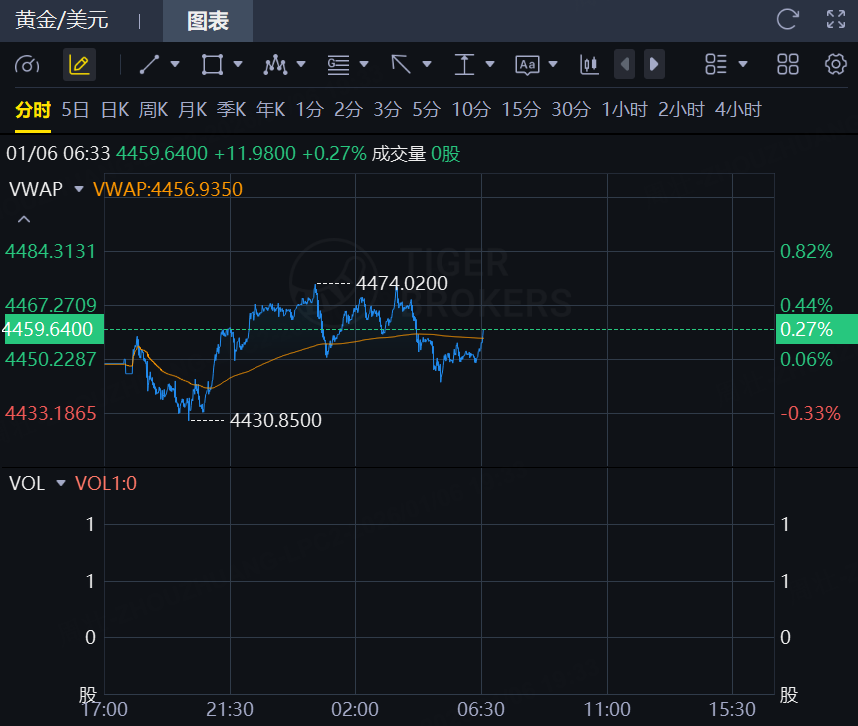Image resolution: width=858 pixels, height=726 pixels.
Task: Open the line tool dropdown arrow
Action: [x=175, y=65]
